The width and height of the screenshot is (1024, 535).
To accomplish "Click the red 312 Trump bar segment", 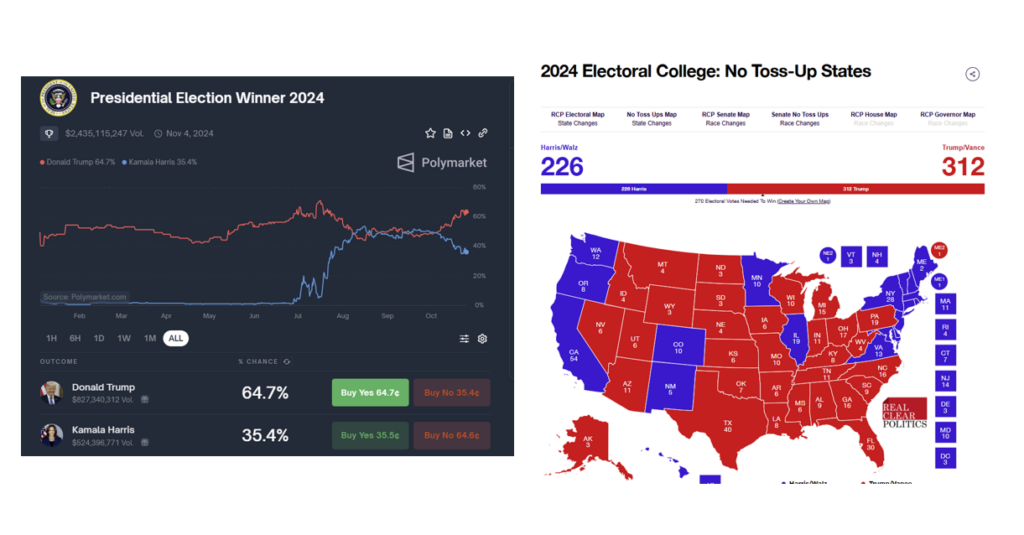I will (855, 189).
